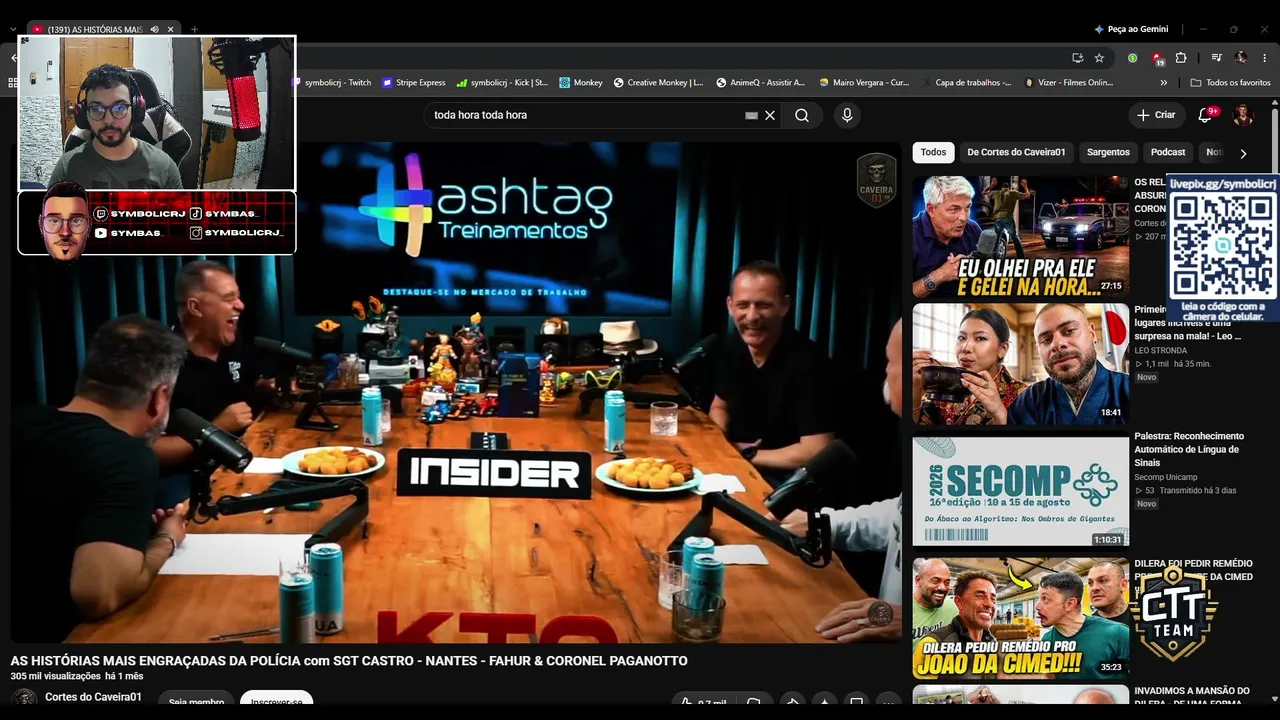Open a new browser tab

[x=195, y=30]
